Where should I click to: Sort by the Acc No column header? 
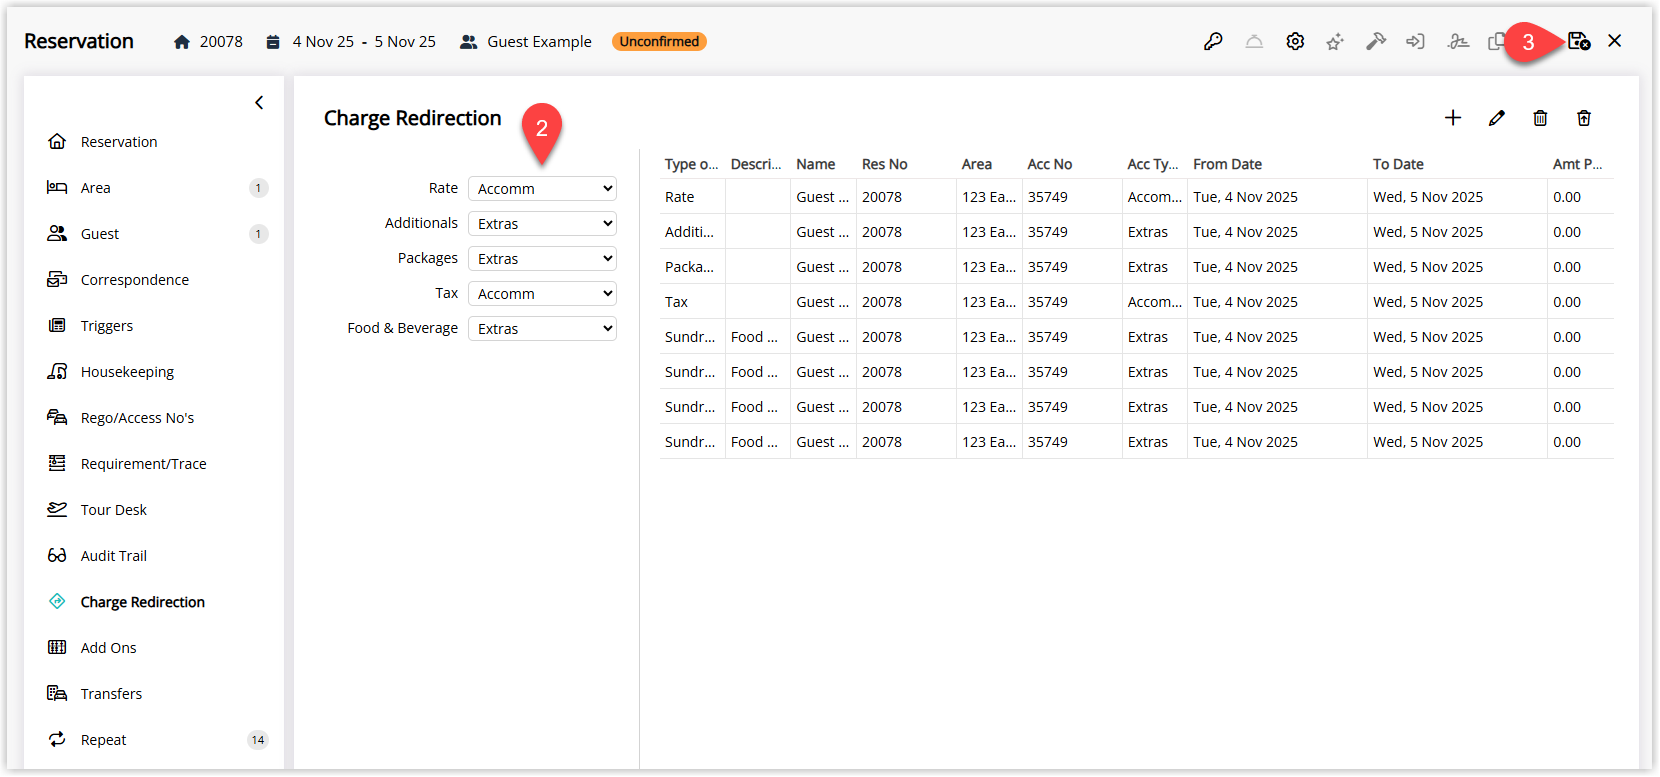pyautogui.click(x=1050, y=164)
